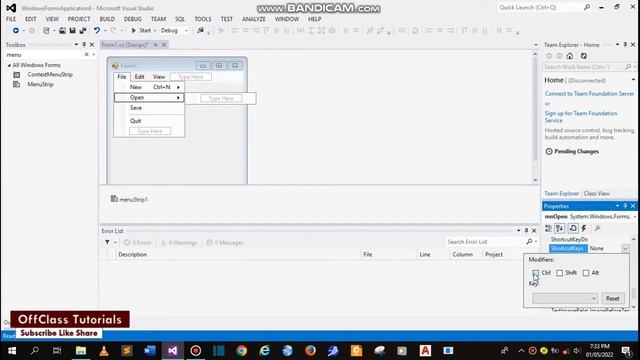Screen dimensions: 640x360
Task: Open the Team Explorer Home dropdown arrow
Action: pyautogui.click(x=633, y=80)
